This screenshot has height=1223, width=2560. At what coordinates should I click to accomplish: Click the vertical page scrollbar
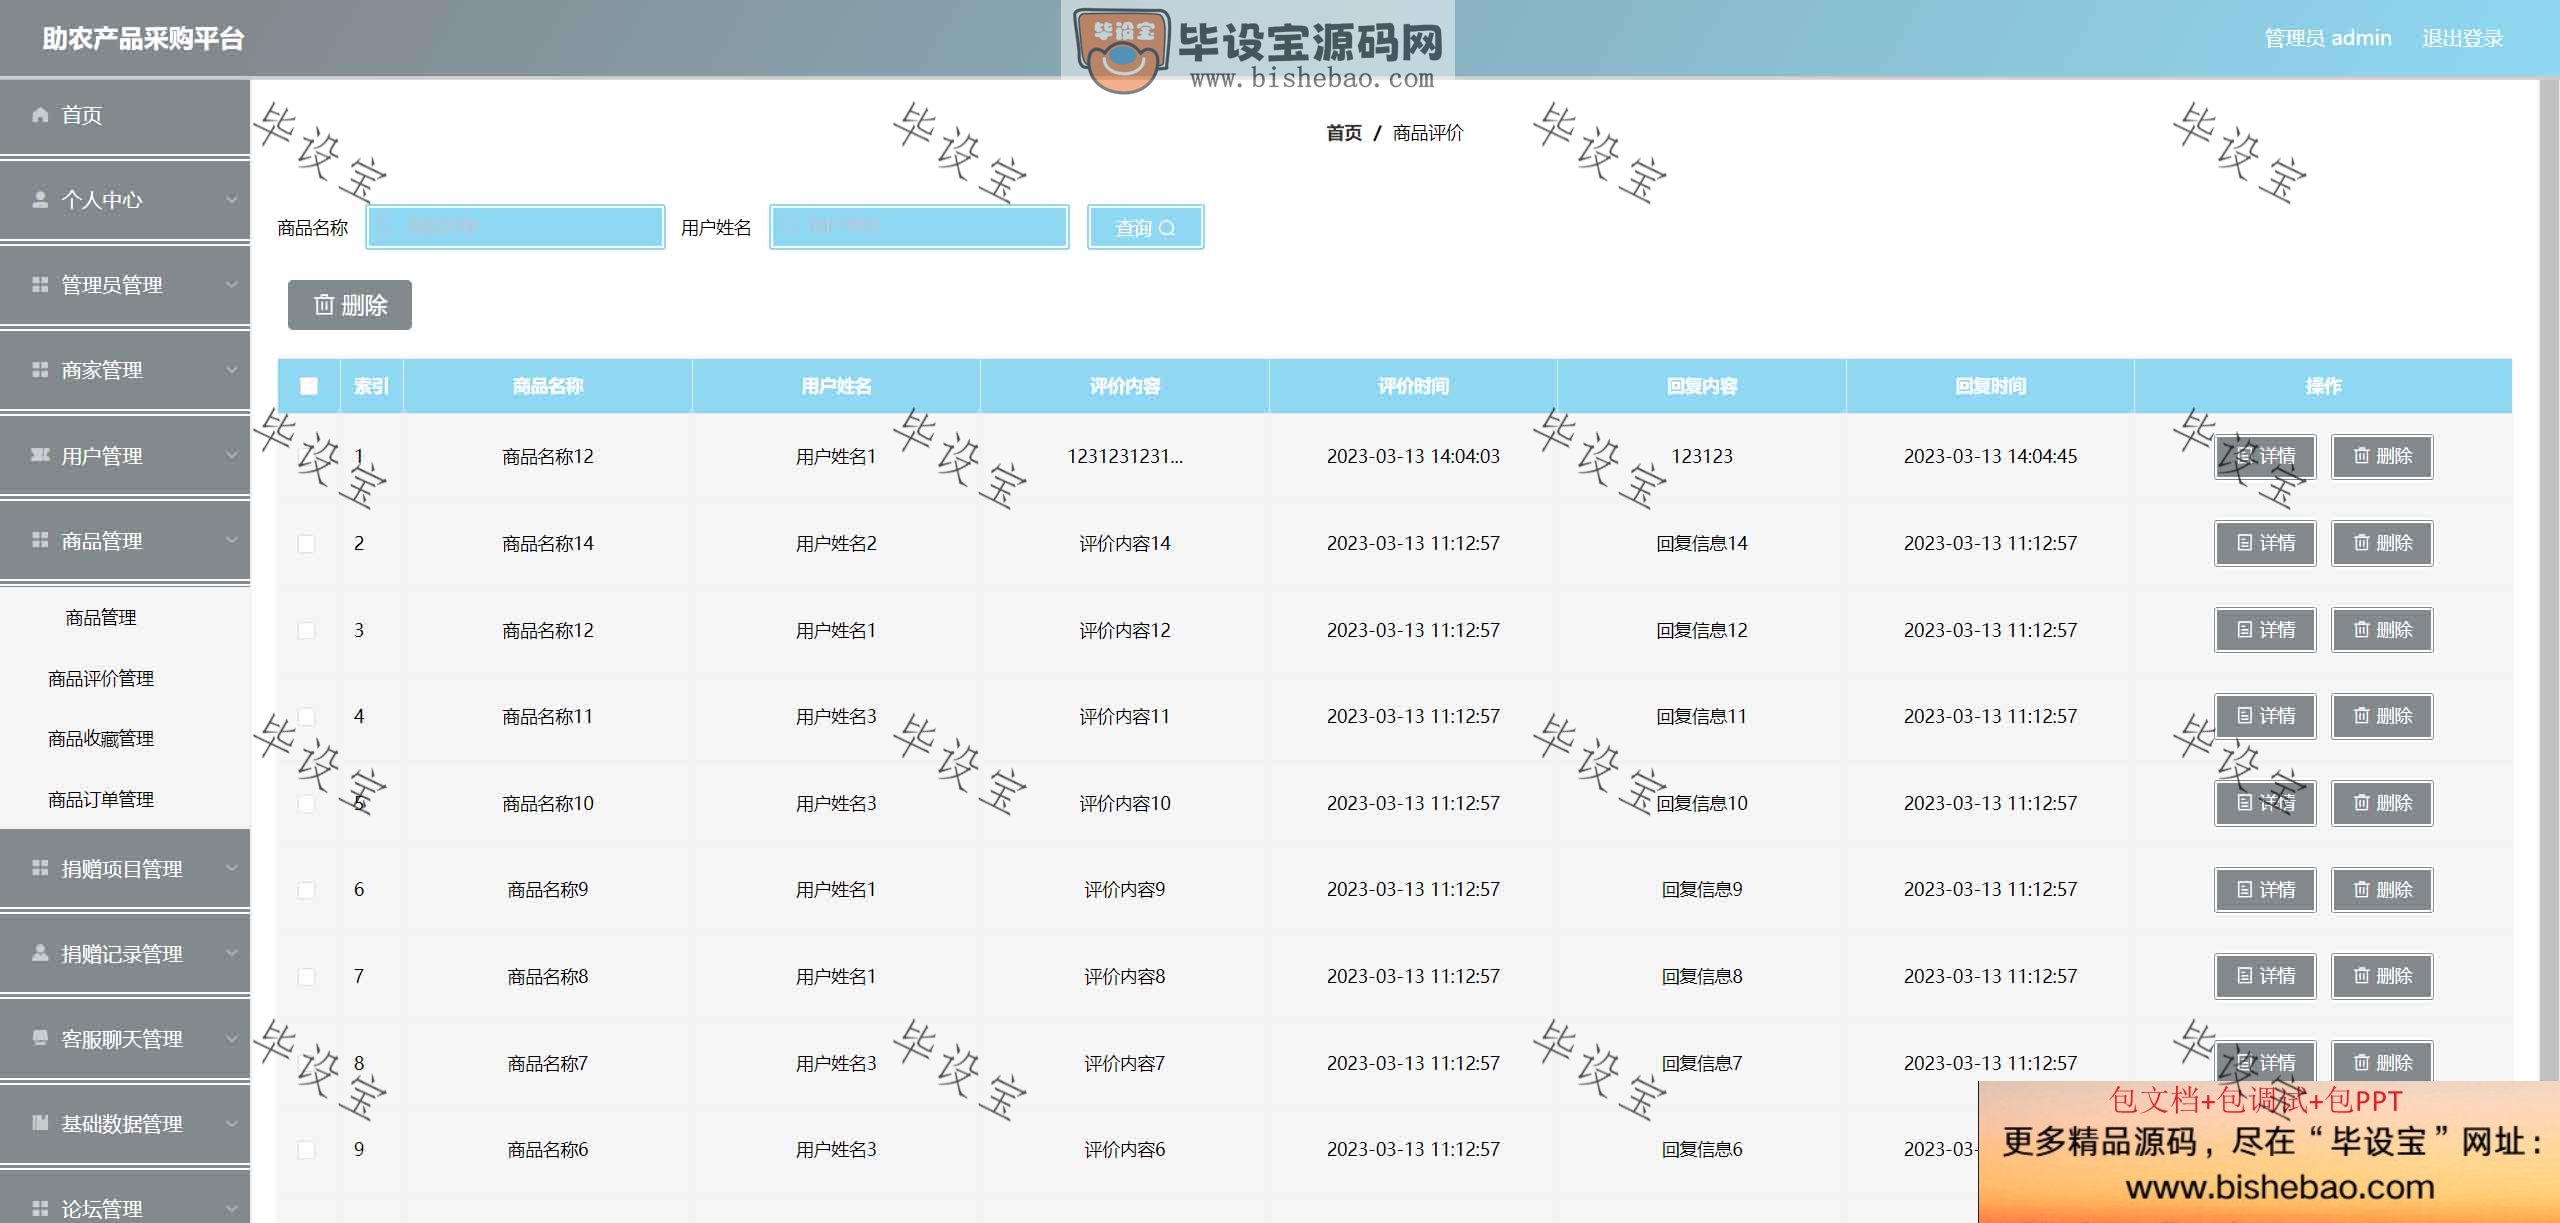2550,650
